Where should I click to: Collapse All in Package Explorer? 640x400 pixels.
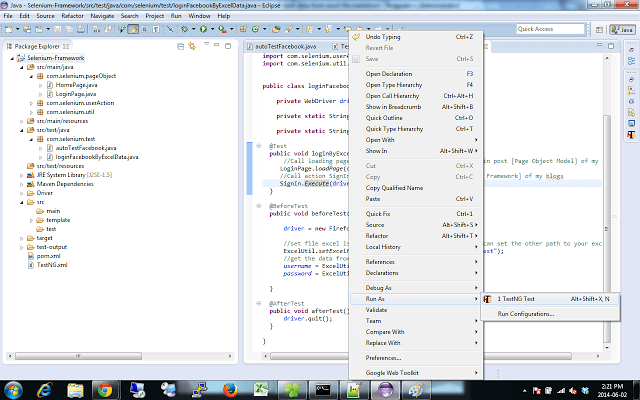point(181,46)
